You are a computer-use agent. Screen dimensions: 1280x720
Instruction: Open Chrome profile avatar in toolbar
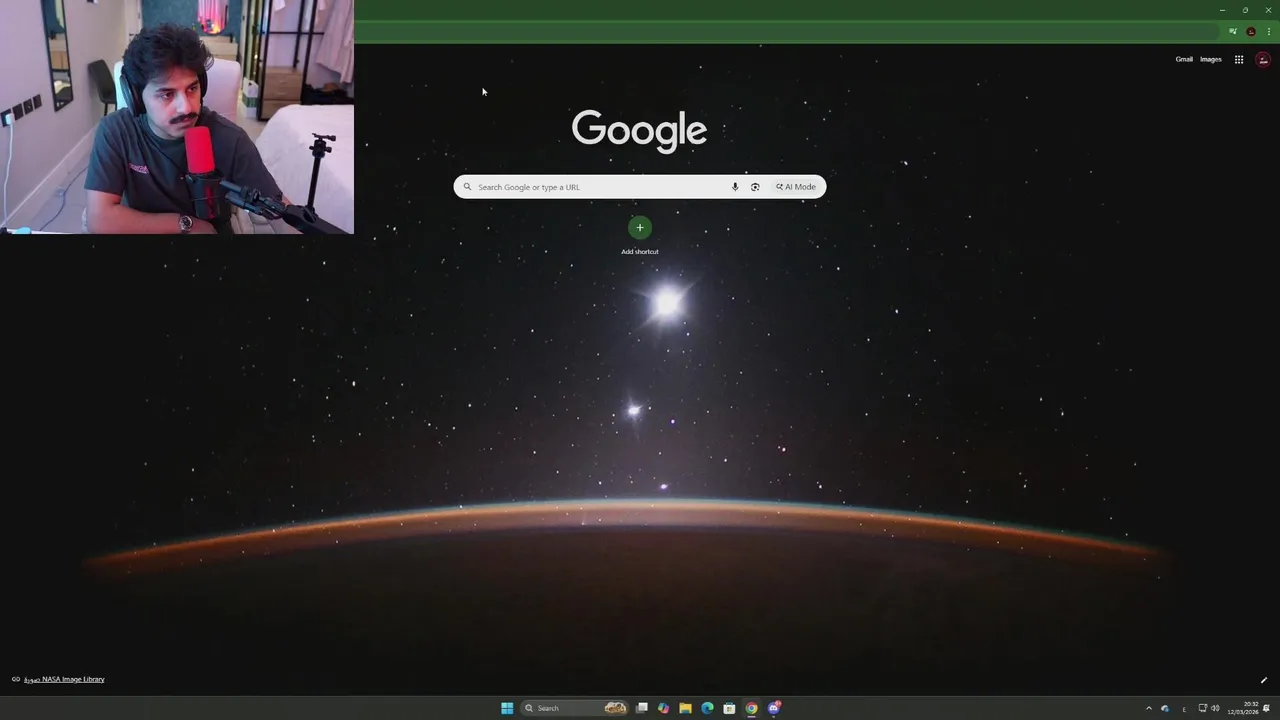pyautogui.click(x=1251, y=31)
